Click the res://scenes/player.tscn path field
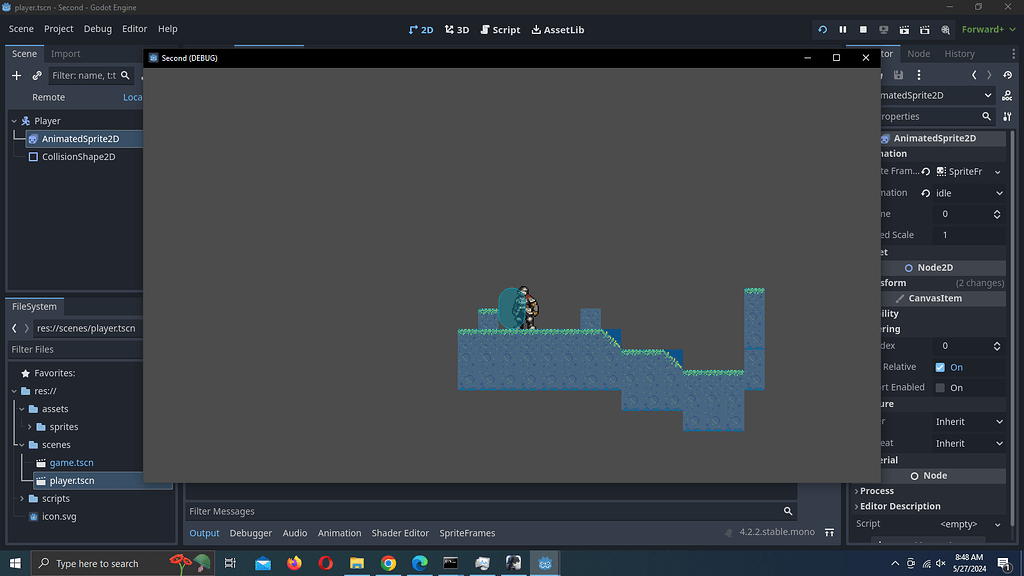 (x=88, y=328)
